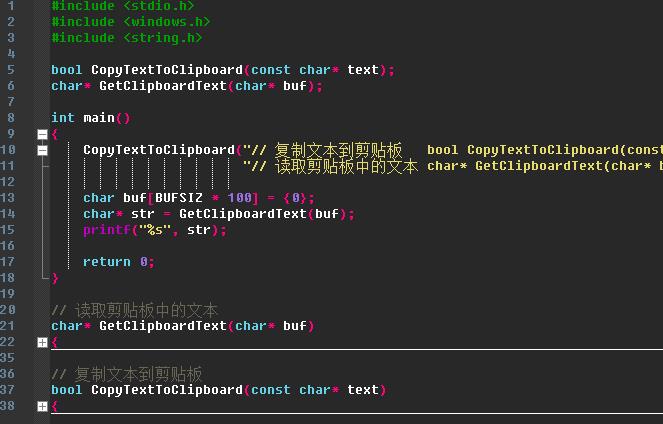Viewport: 663px width, 424px height.
Task: Collapse the fold marker beside line 10
Action: pyautogui.click(x=42, y=150)
